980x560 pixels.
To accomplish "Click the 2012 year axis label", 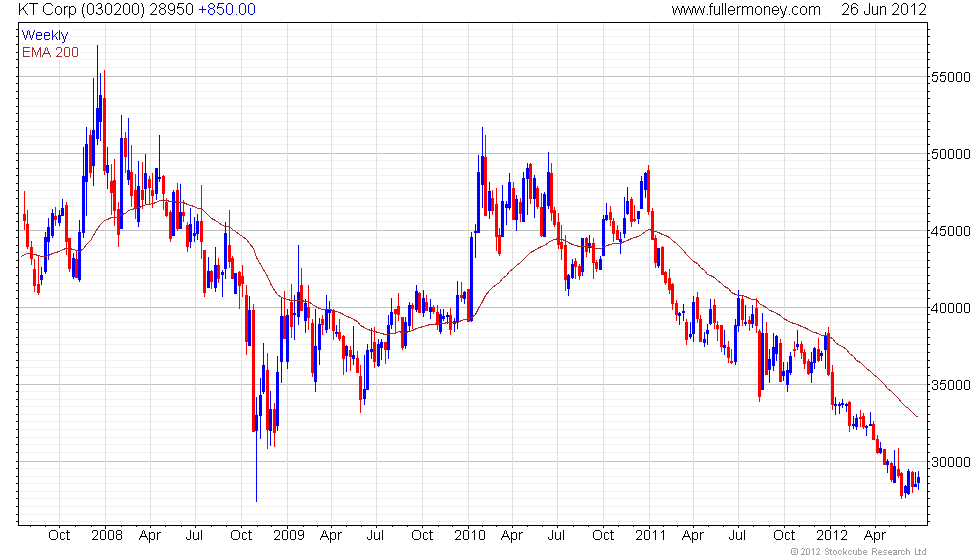I will point(832,535).
